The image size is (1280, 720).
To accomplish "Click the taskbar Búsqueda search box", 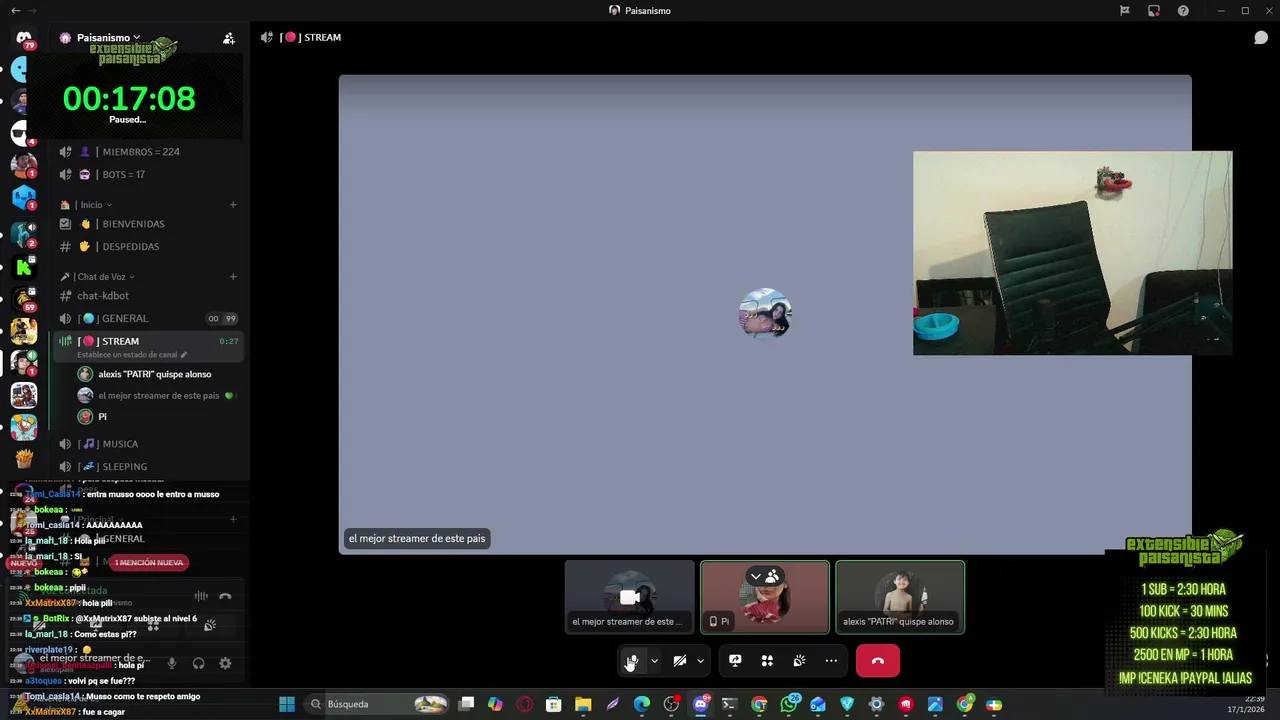I will click(377, 704).
